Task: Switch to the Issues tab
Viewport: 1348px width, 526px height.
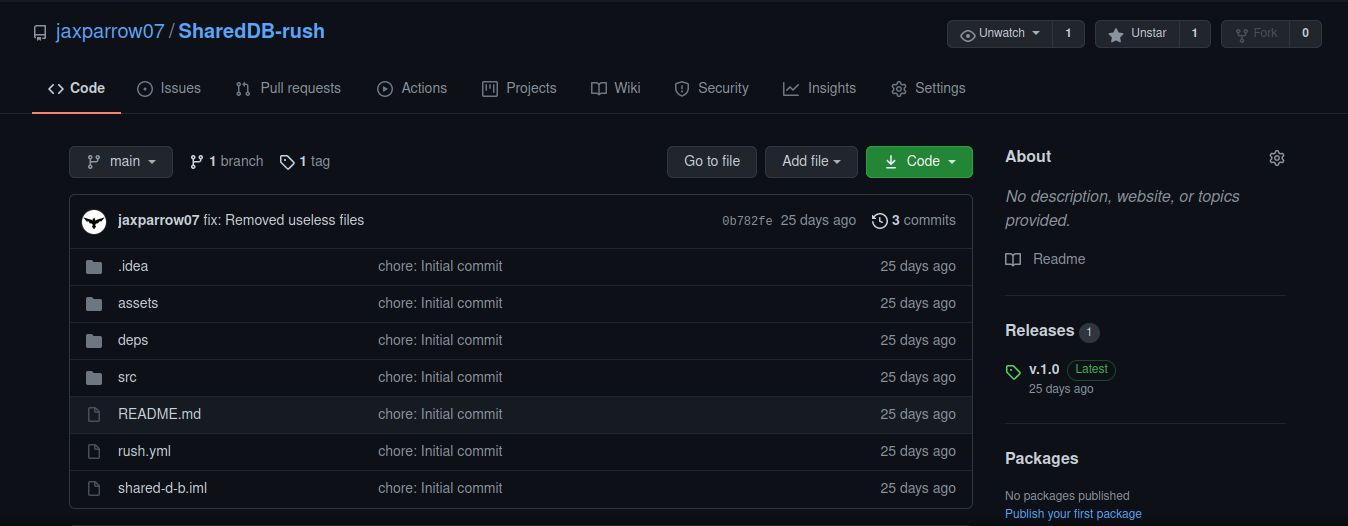Action: [x=169, y=88]
